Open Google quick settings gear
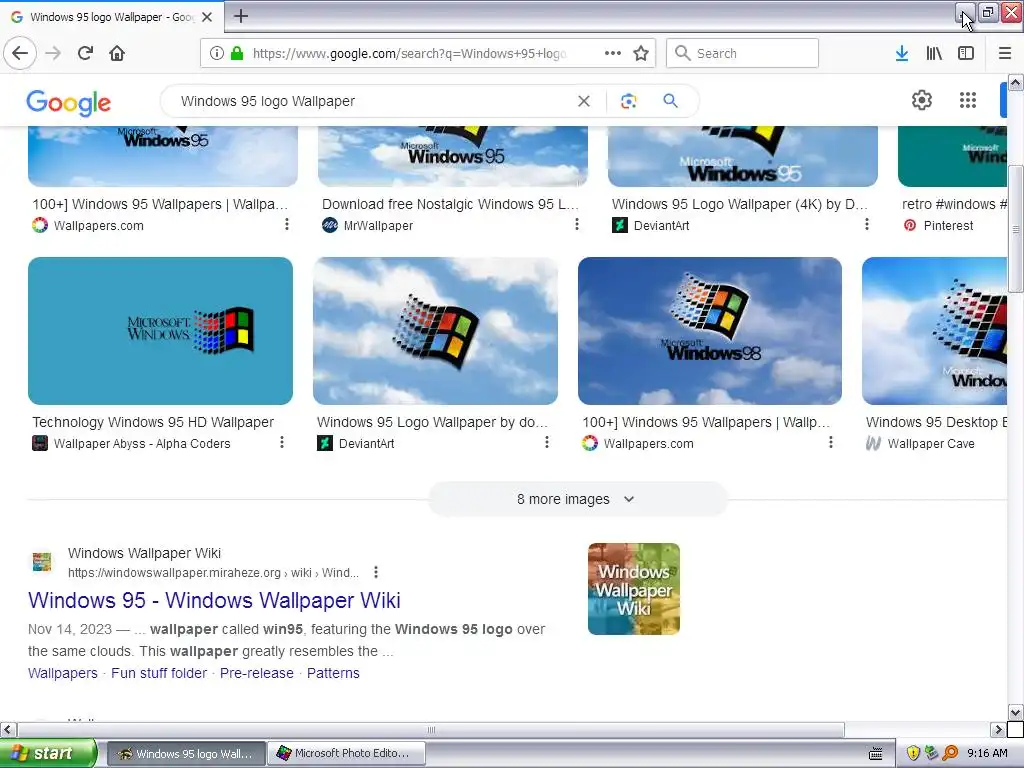The height and width of the screenshot is (768, 1024). tap(921, 100)
